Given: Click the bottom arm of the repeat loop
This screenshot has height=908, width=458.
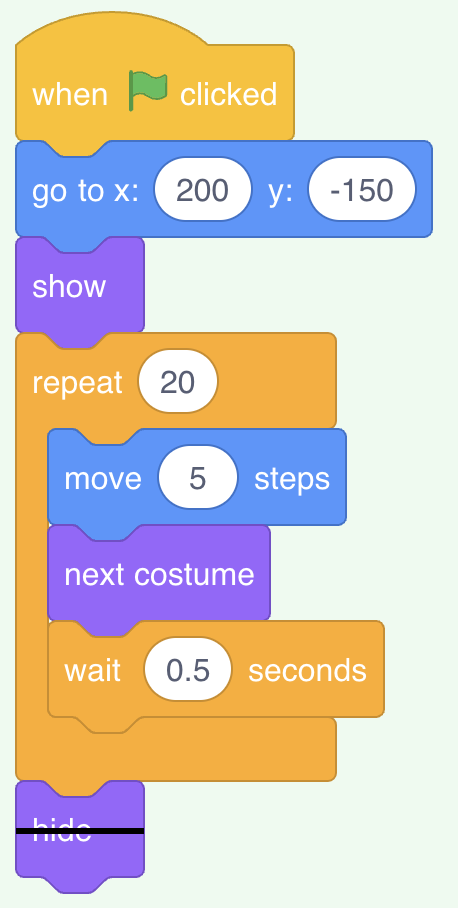Looking at the screenshot, I should pos(176,749).
